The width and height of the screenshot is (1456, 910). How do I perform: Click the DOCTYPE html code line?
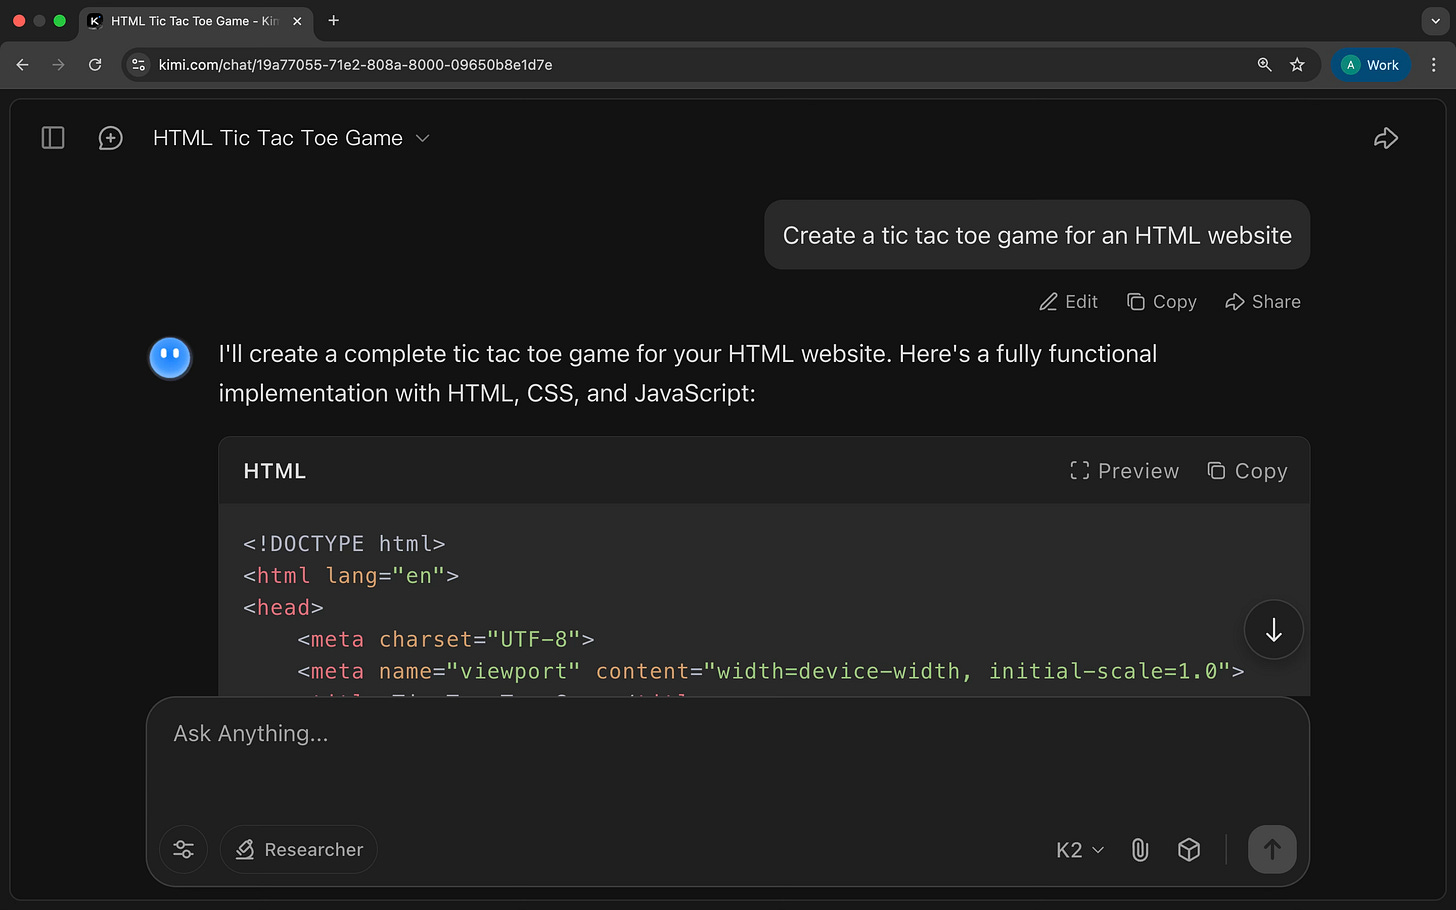tap(344, 544)
